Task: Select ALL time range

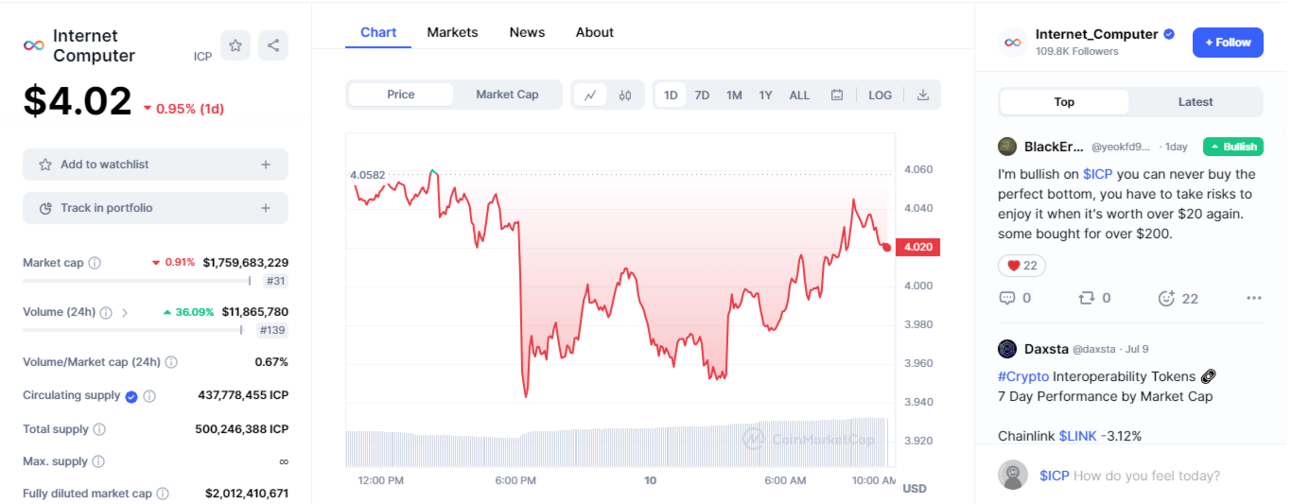Action: (800, 95)
